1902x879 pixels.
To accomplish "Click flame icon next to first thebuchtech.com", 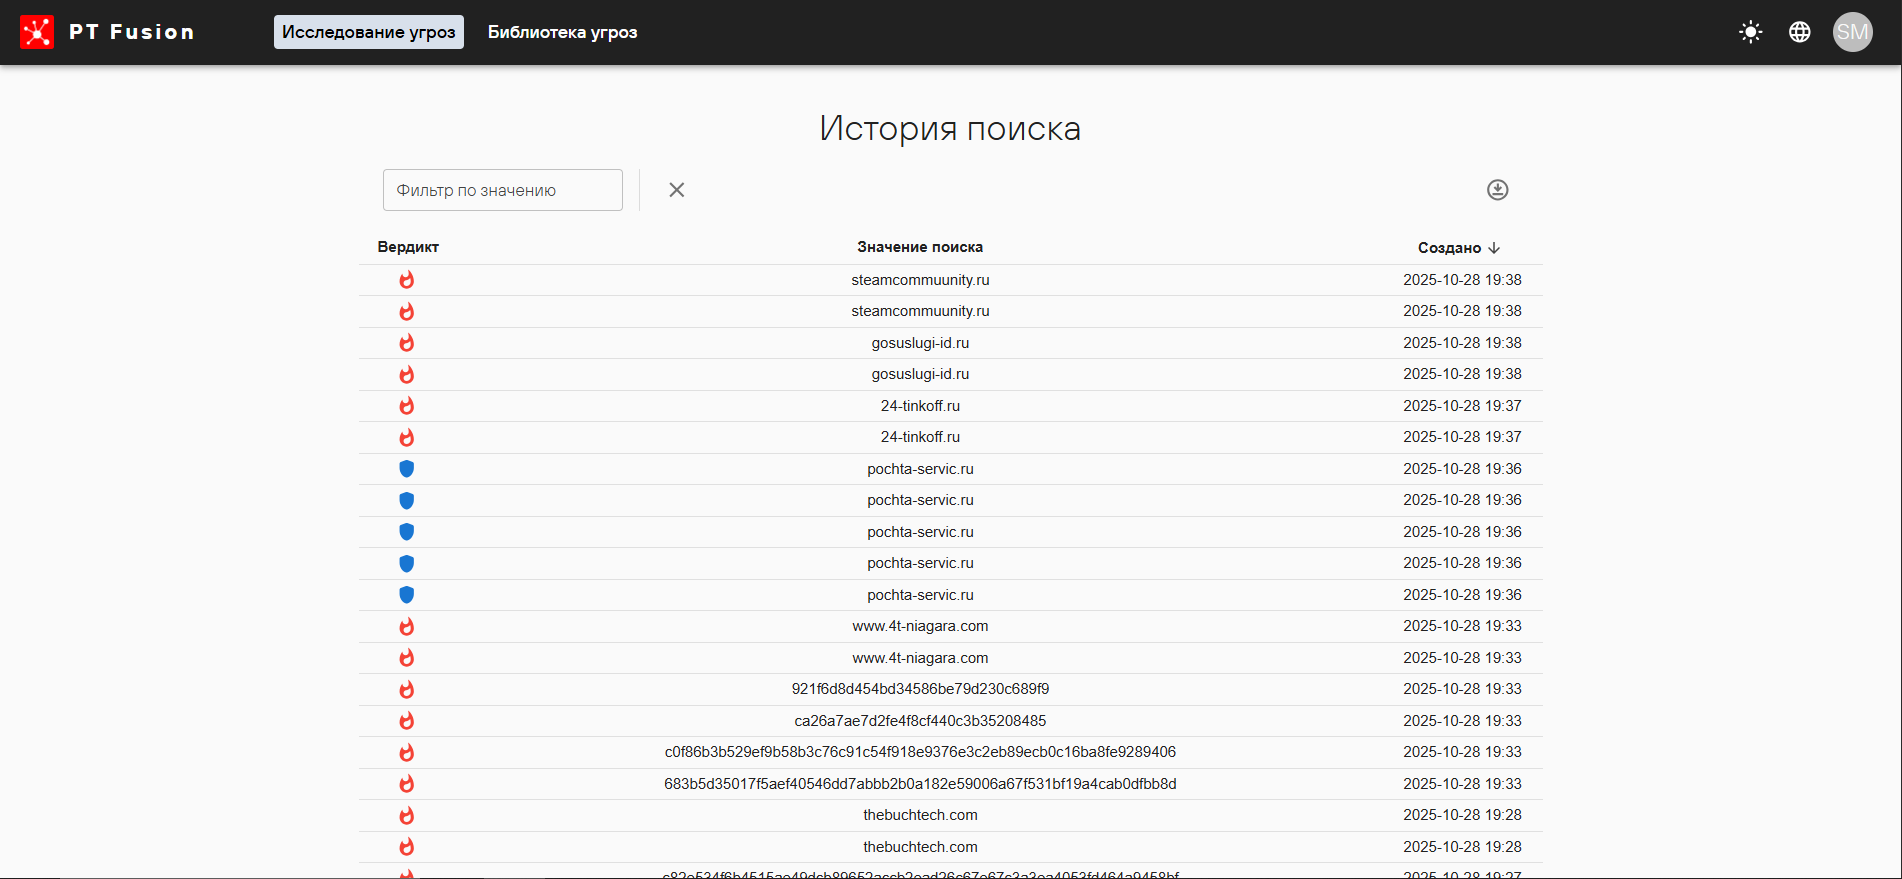I will pos(406,815).
